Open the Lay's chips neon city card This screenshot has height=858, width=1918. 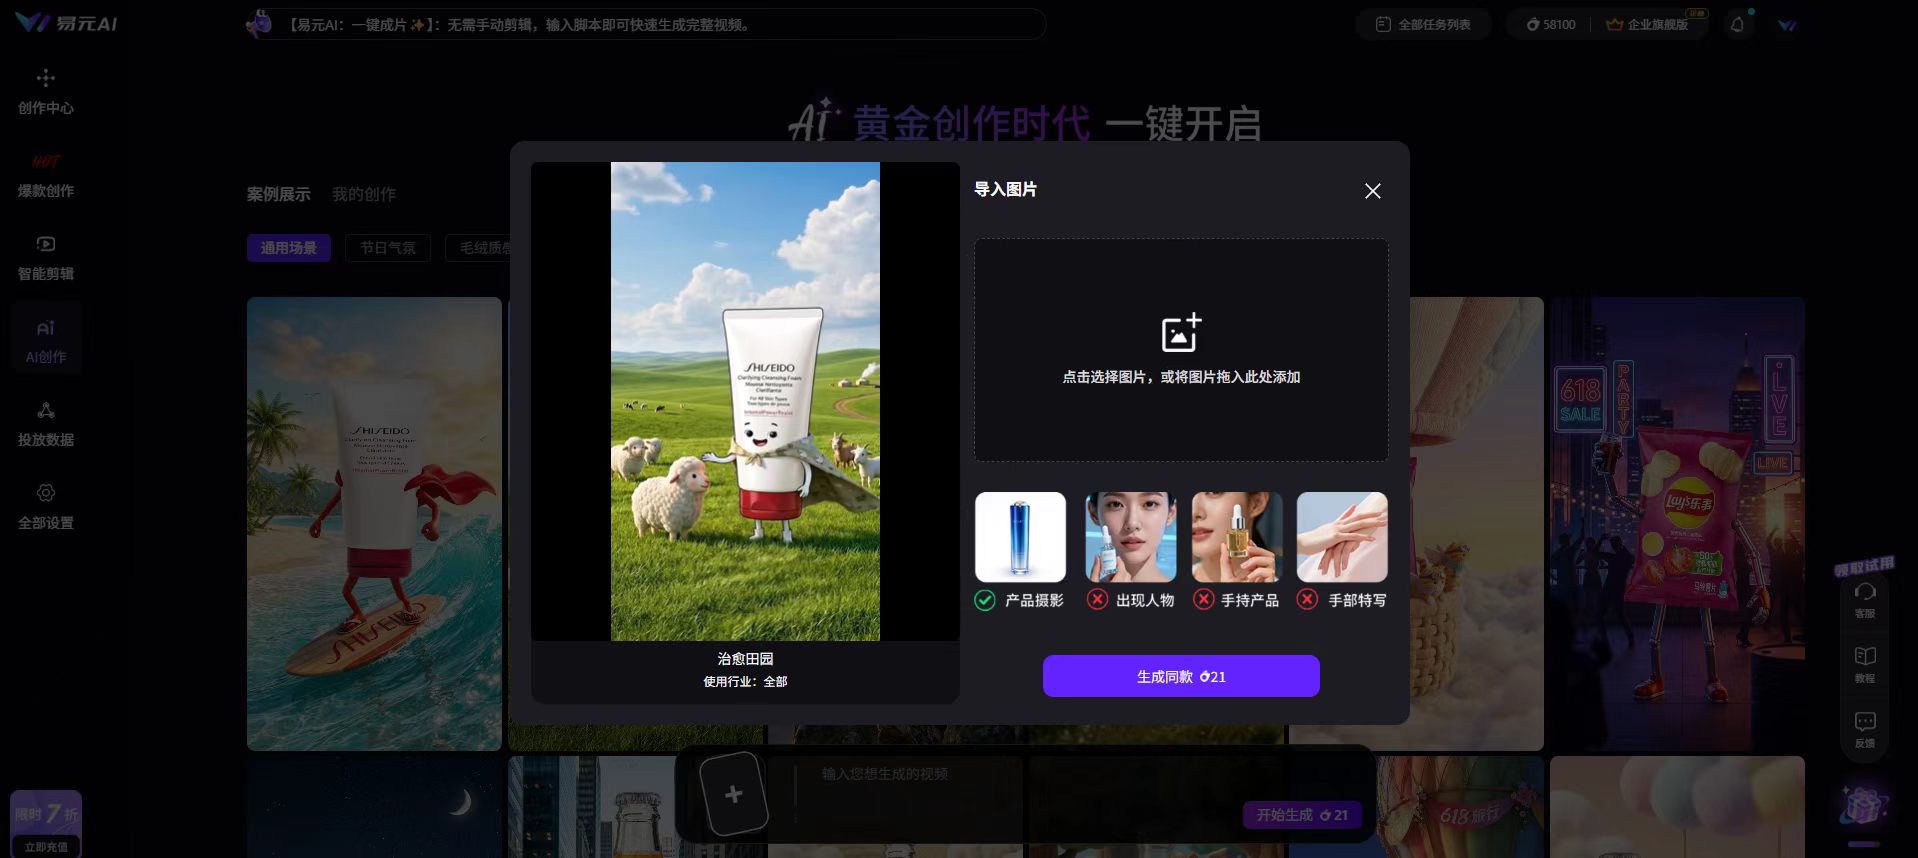tap(1677, 523)
